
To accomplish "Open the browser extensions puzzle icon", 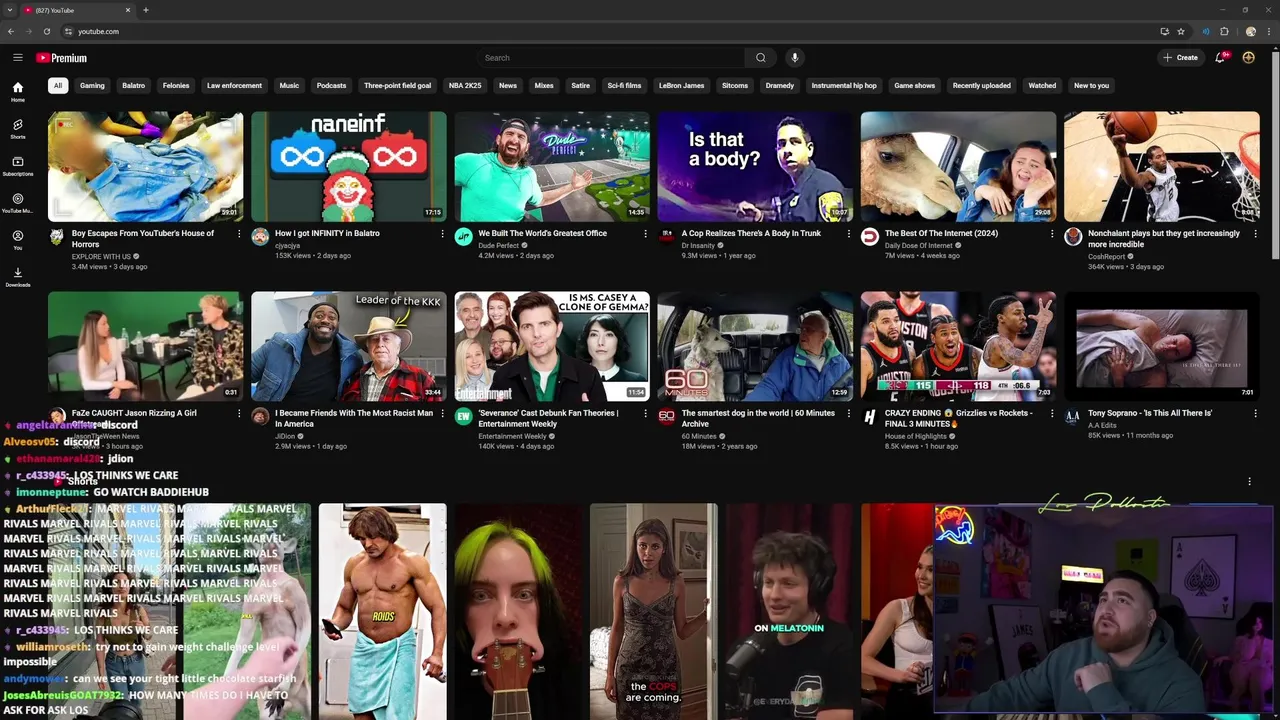I will [x=1224, y=31].
